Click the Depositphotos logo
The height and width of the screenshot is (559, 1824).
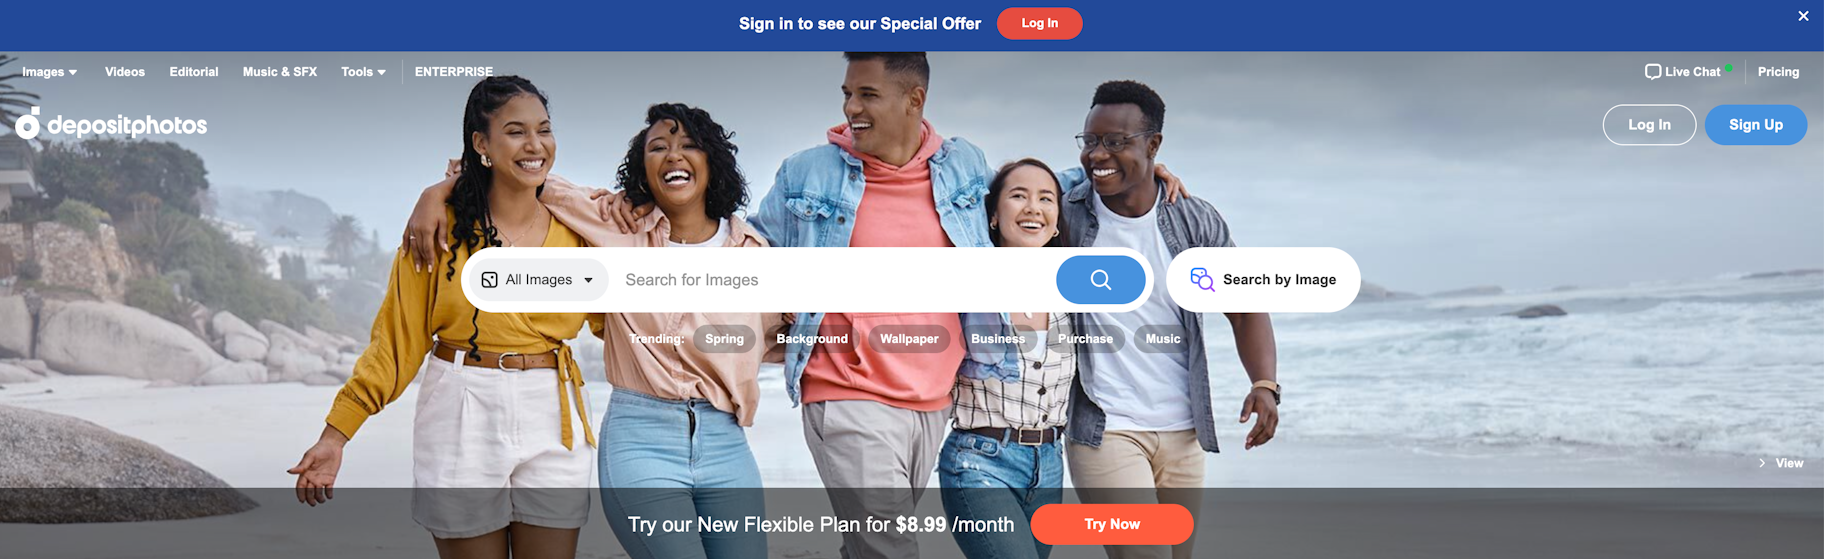(x=111, y=124)
